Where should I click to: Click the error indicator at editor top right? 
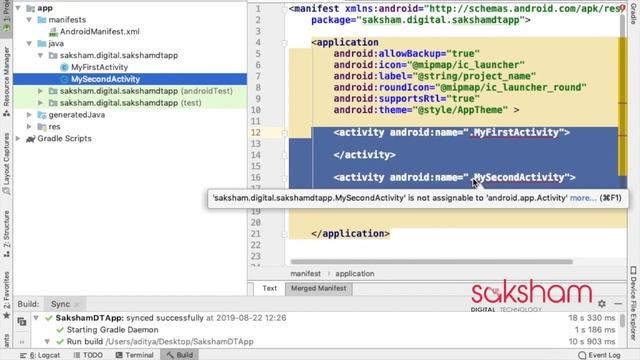(622, 8)
